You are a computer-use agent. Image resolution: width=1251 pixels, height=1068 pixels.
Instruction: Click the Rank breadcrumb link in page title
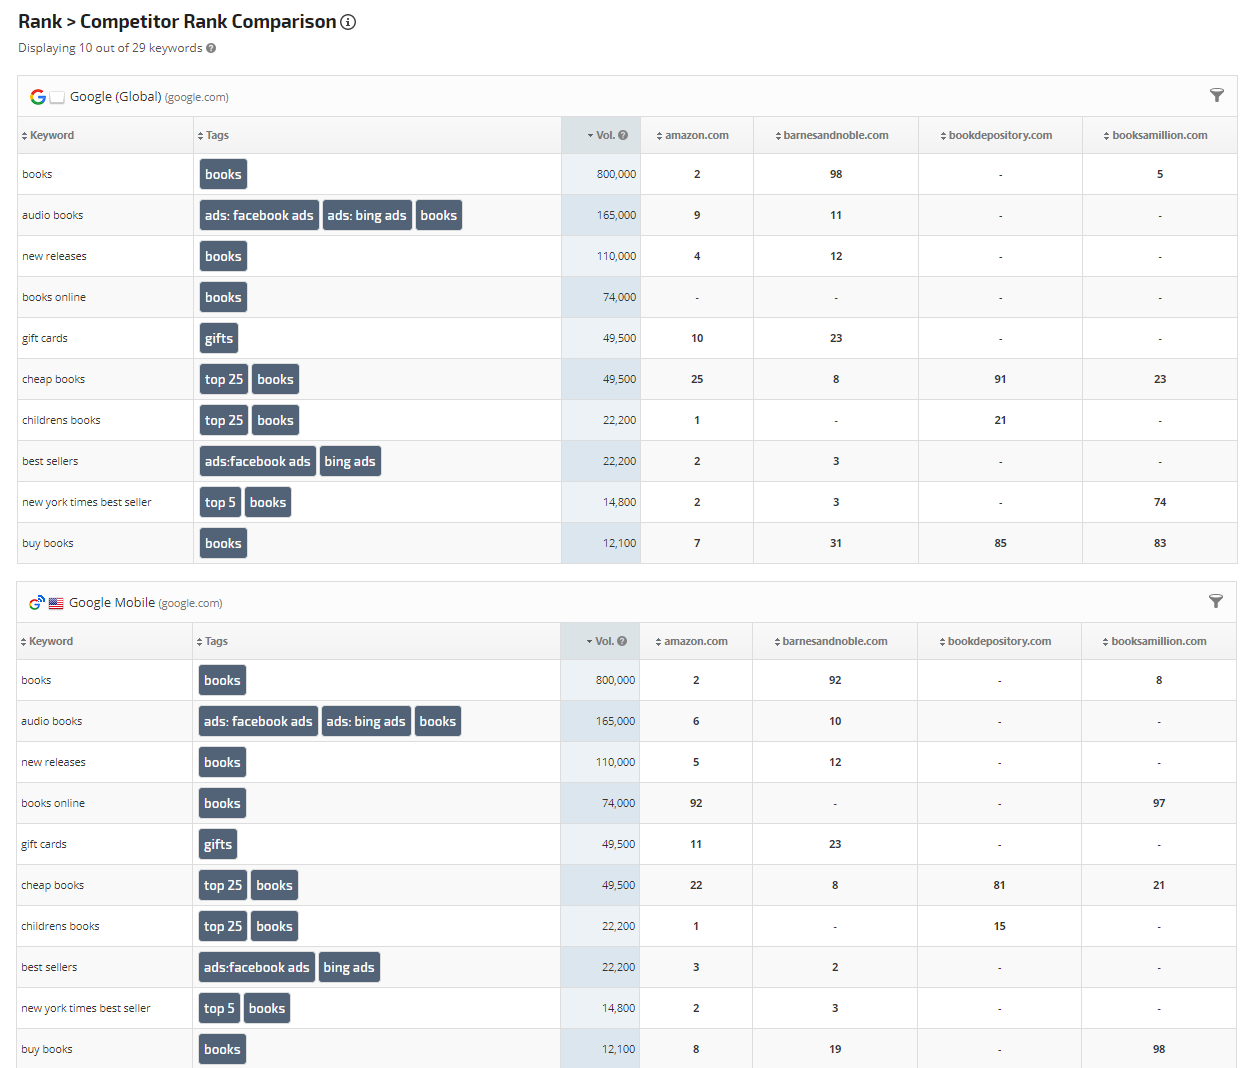coord(40,22)
